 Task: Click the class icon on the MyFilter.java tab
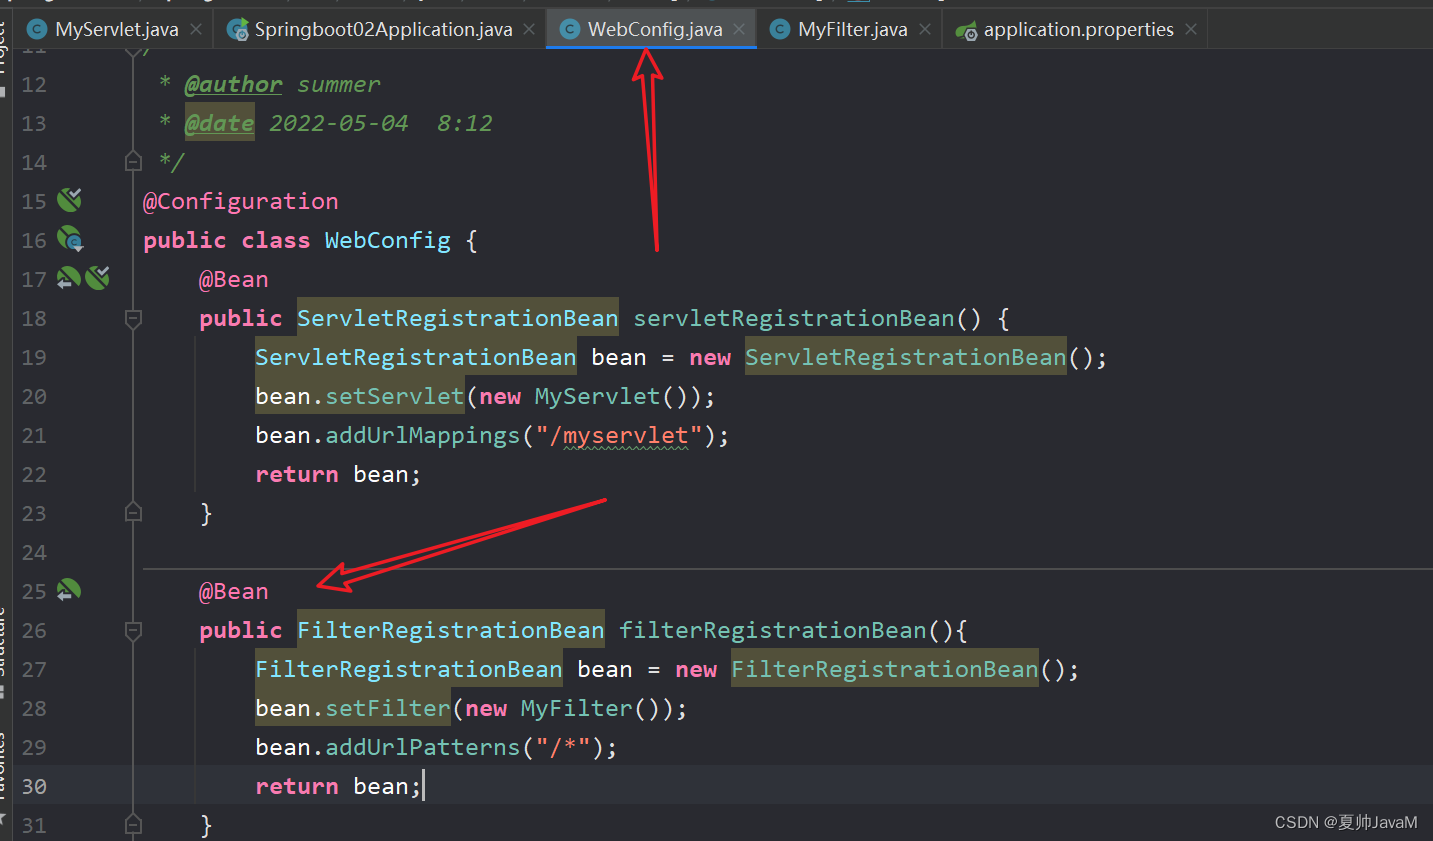tap(779, 29)
